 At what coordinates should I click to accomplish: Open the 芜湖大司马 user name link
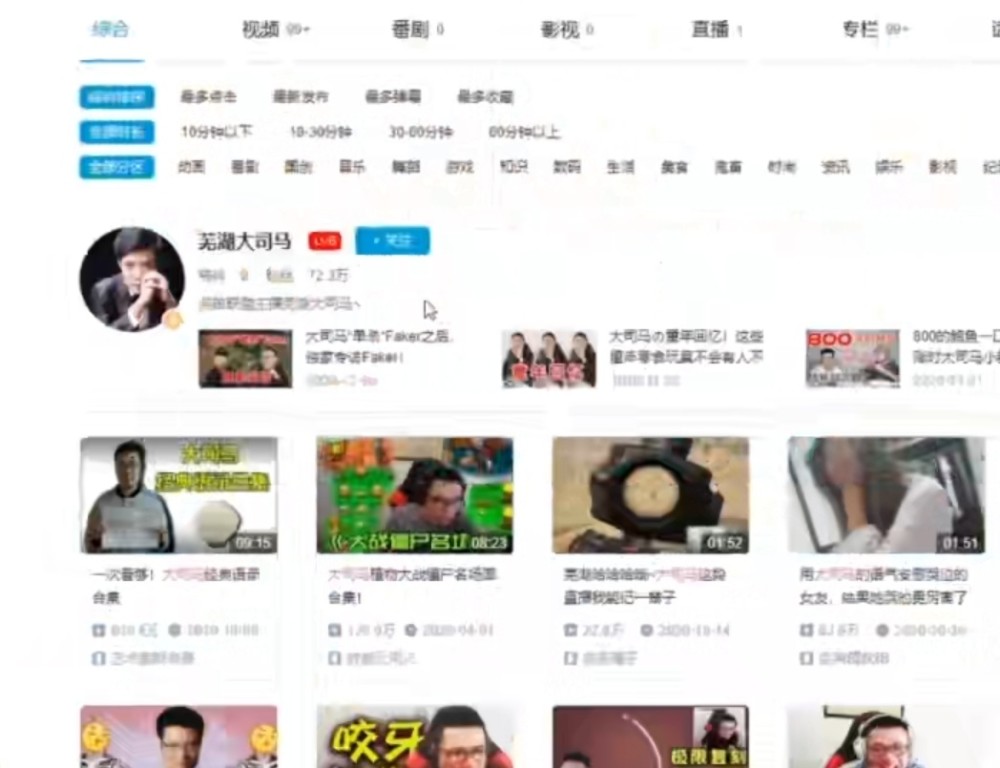click(244, 241)
